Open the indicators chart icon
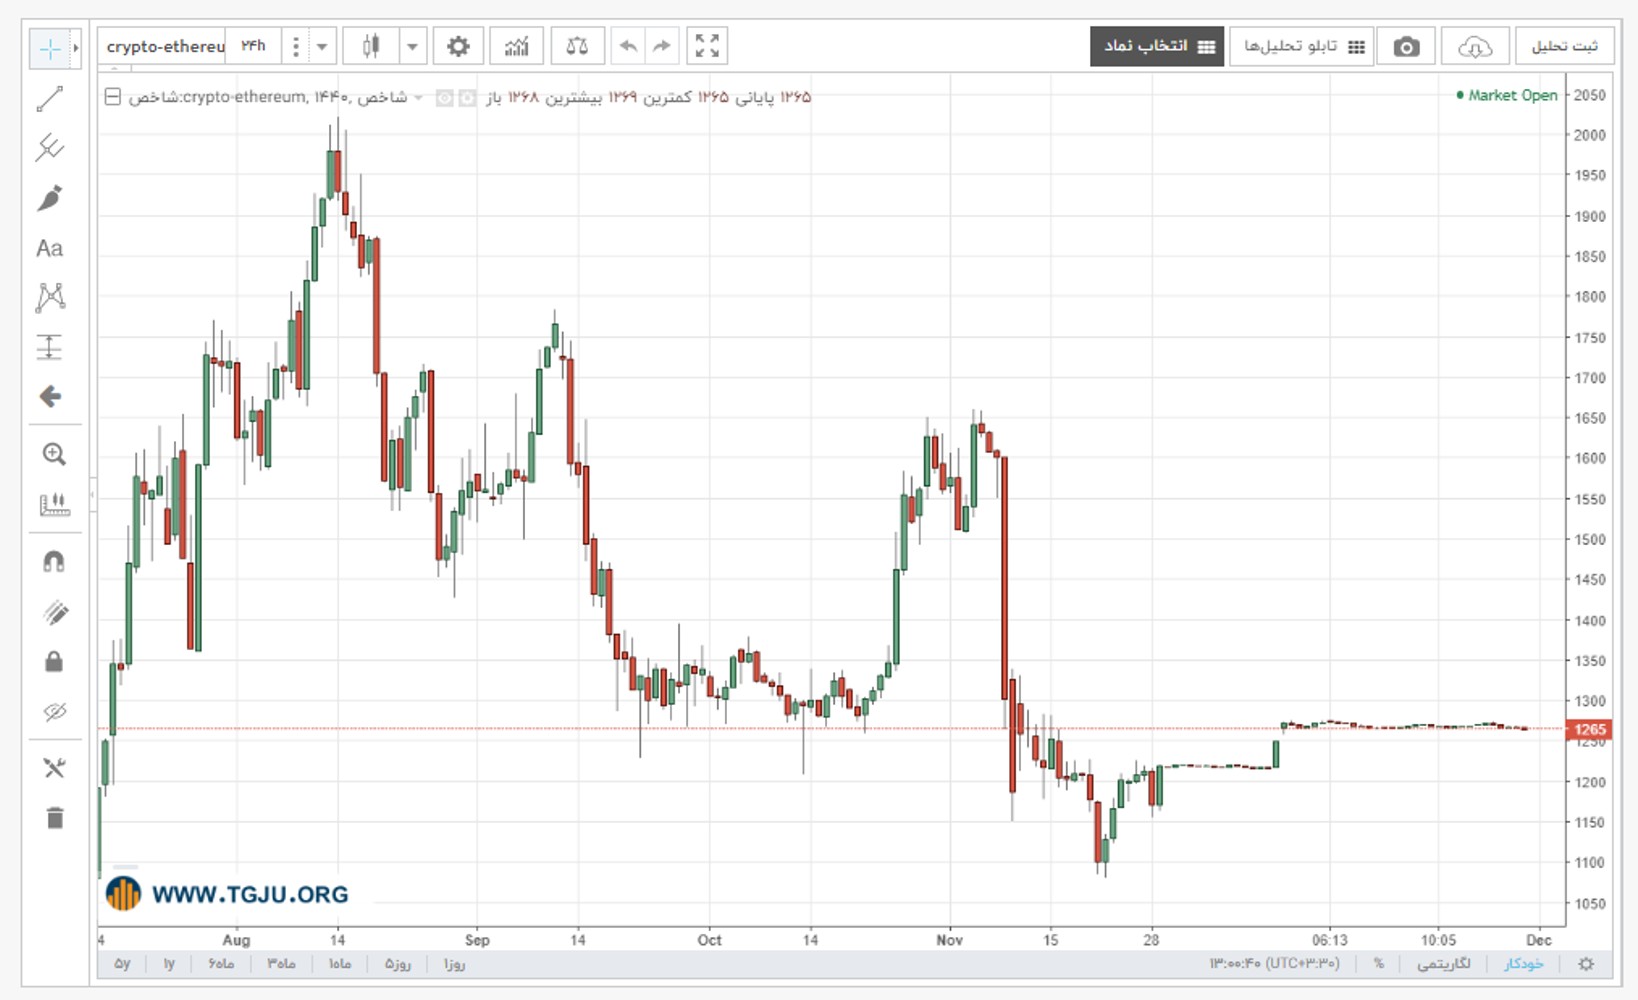 pos(516,46)
